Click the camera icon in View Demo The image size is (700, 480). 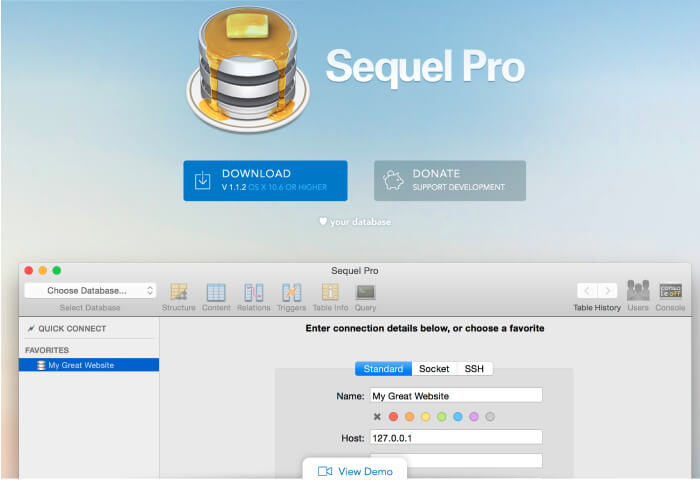click(325, 471)
